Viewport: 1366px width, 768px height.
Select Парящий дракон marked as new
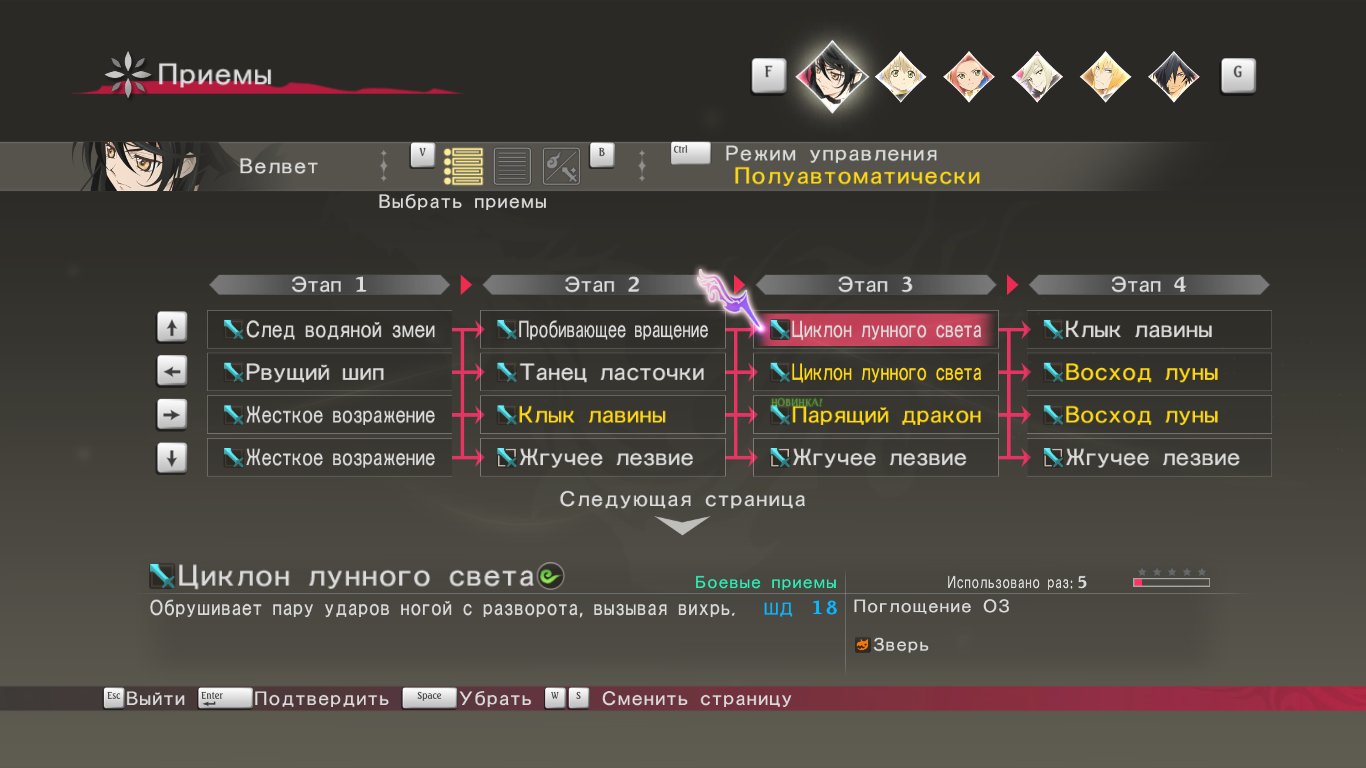876,415
